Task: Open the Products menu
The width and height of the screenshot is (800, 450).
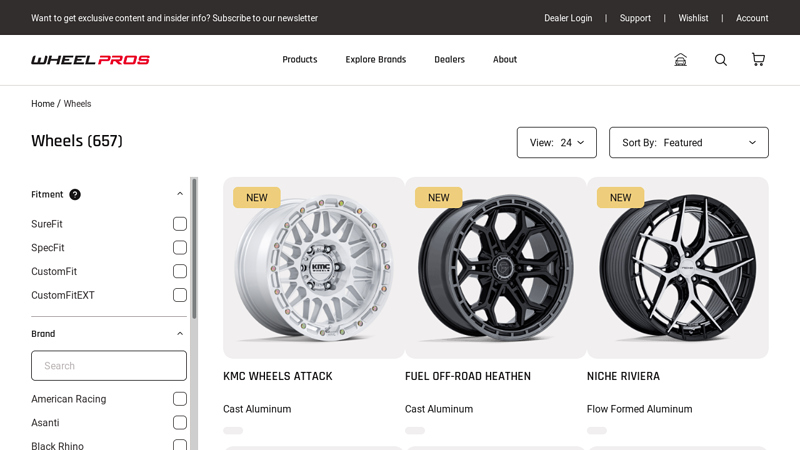Action: point(300,60)
